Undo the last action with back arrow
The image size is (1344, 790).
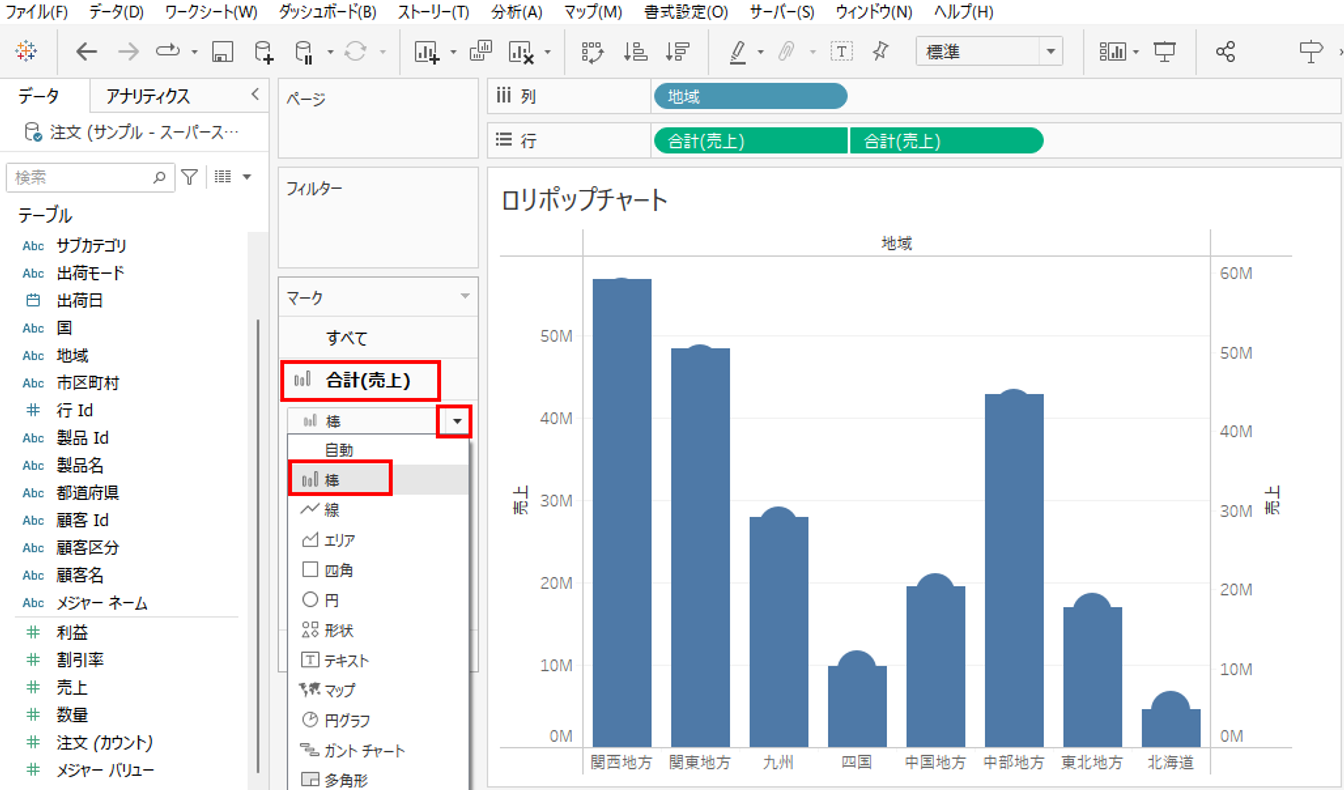(x=87, y=52)
